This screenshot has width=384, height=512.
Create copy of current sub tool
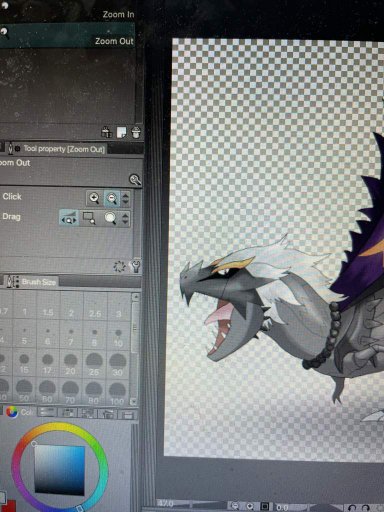tap(121, 132)
